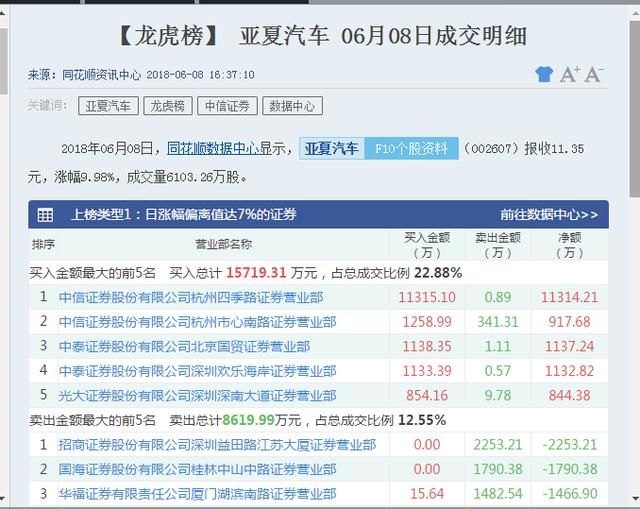Go to 前往数据中心>> link

click(549, 215)
